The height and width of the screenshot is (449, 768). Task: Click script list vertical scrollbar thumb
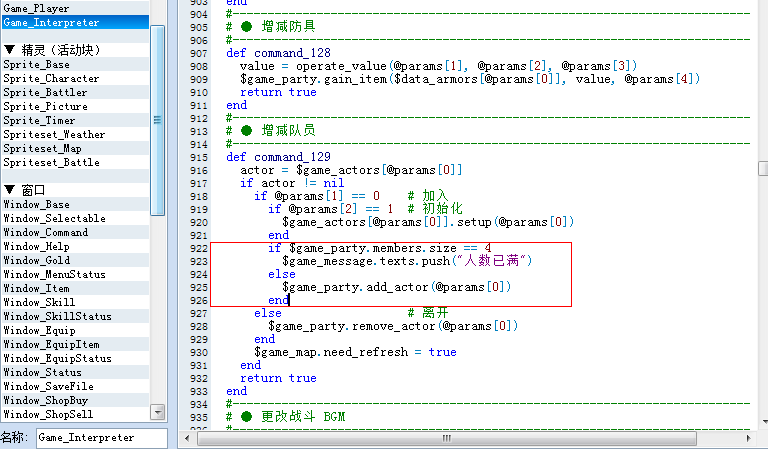(157, 120)
